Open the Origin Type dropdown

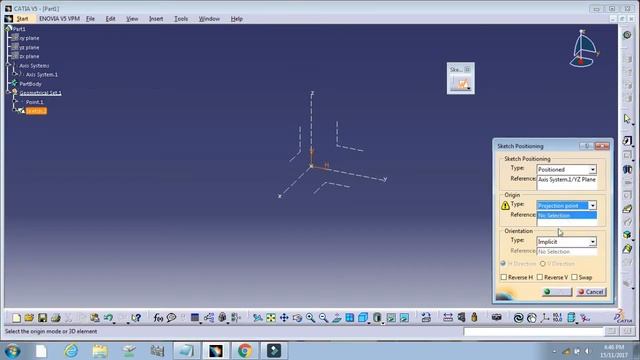(x=592, y=205)
